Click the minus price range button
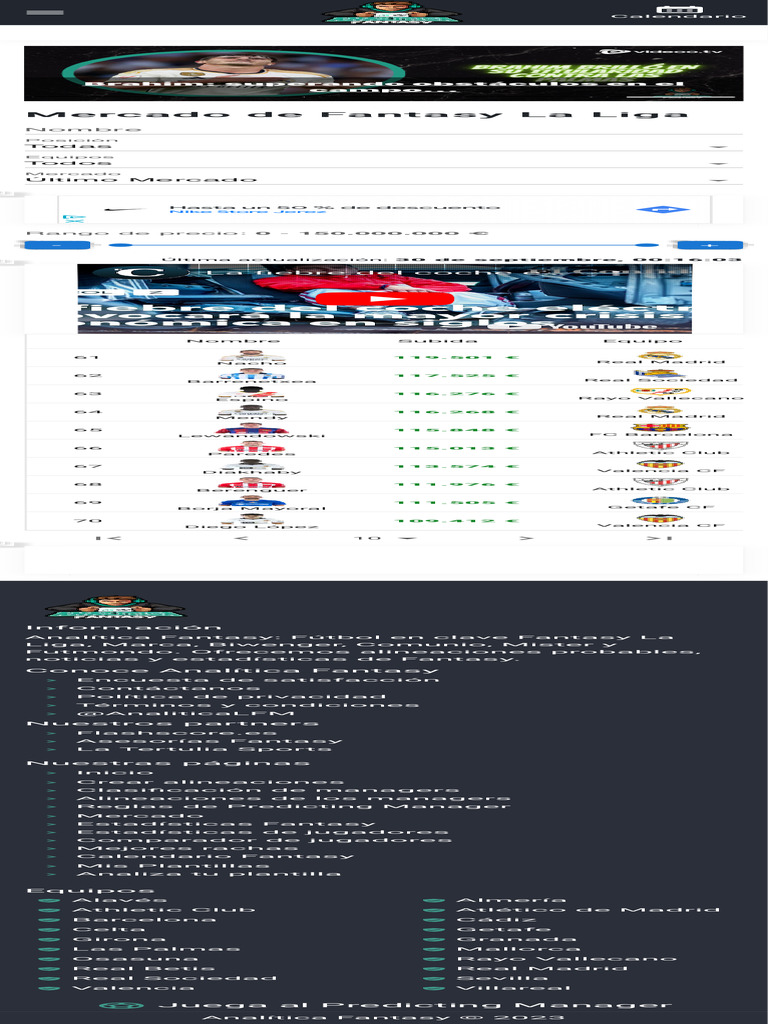This screenshot has height=1024, width=768. click(x=56, y=246)
